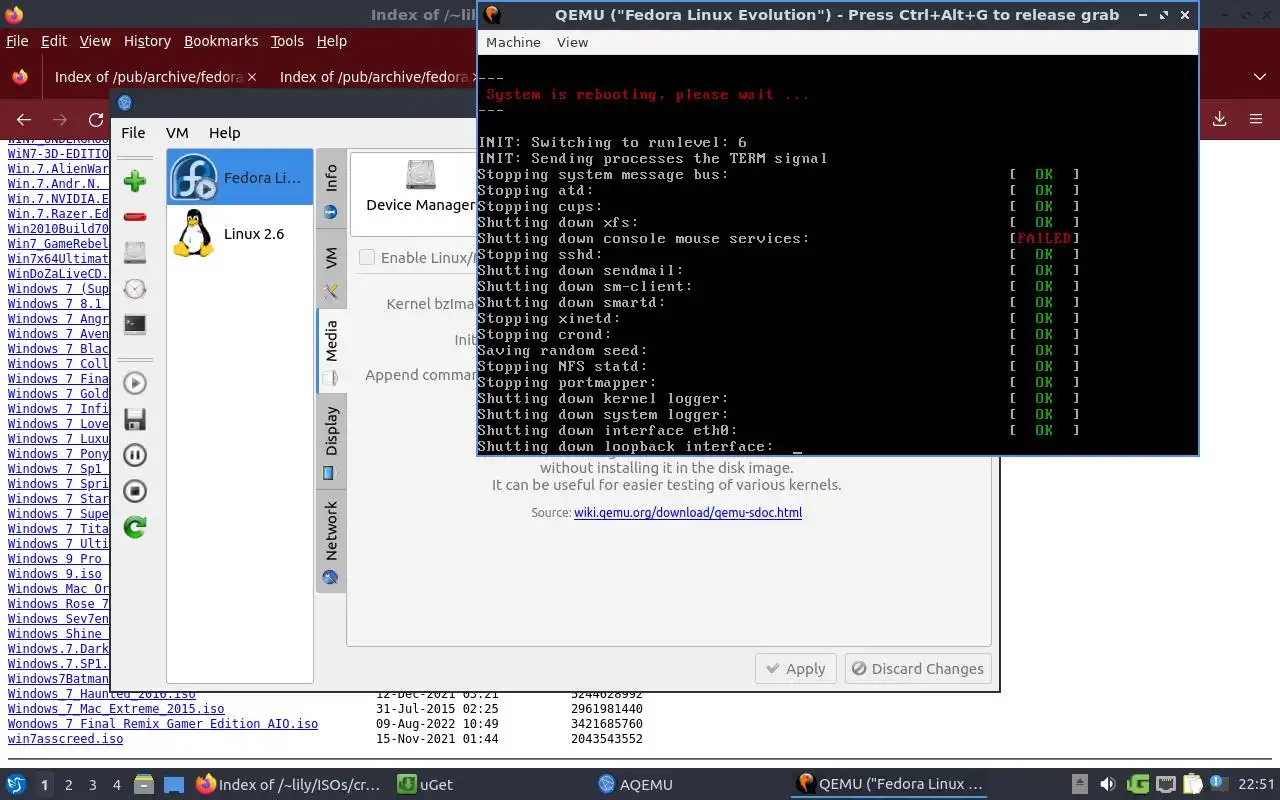Switch to workspace 4 on the taskbar
The width and height of the screenshot is (1280, 800).
[x=117, y=785]
